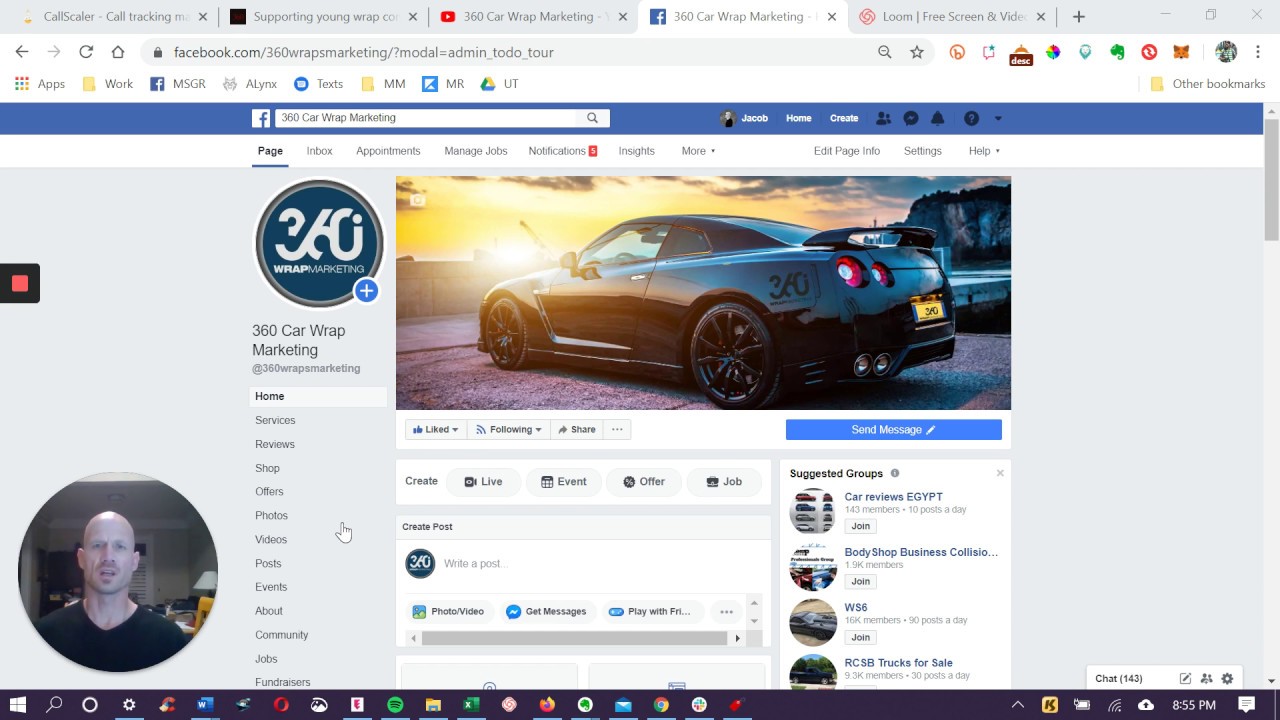Open Spotify from the taskbar
The image size is (1280, 720).
(395, 705)
